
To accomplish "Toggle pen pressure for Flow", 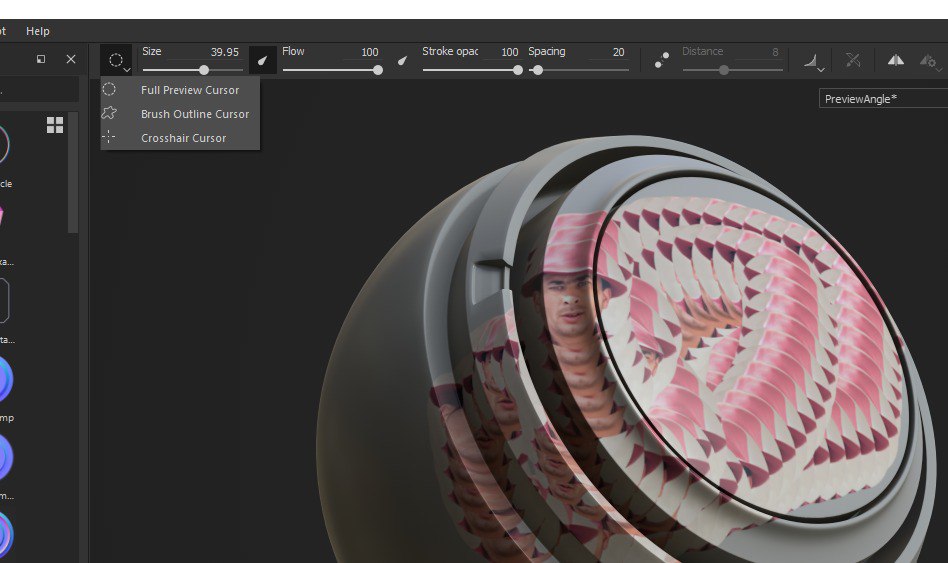I will (402, 60).
